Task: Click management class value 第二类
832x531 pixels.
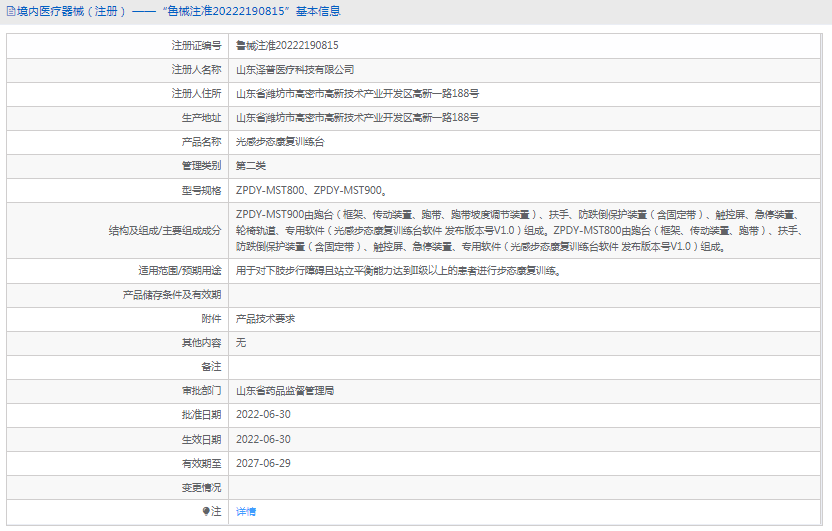Action: [x=250, y=166]
